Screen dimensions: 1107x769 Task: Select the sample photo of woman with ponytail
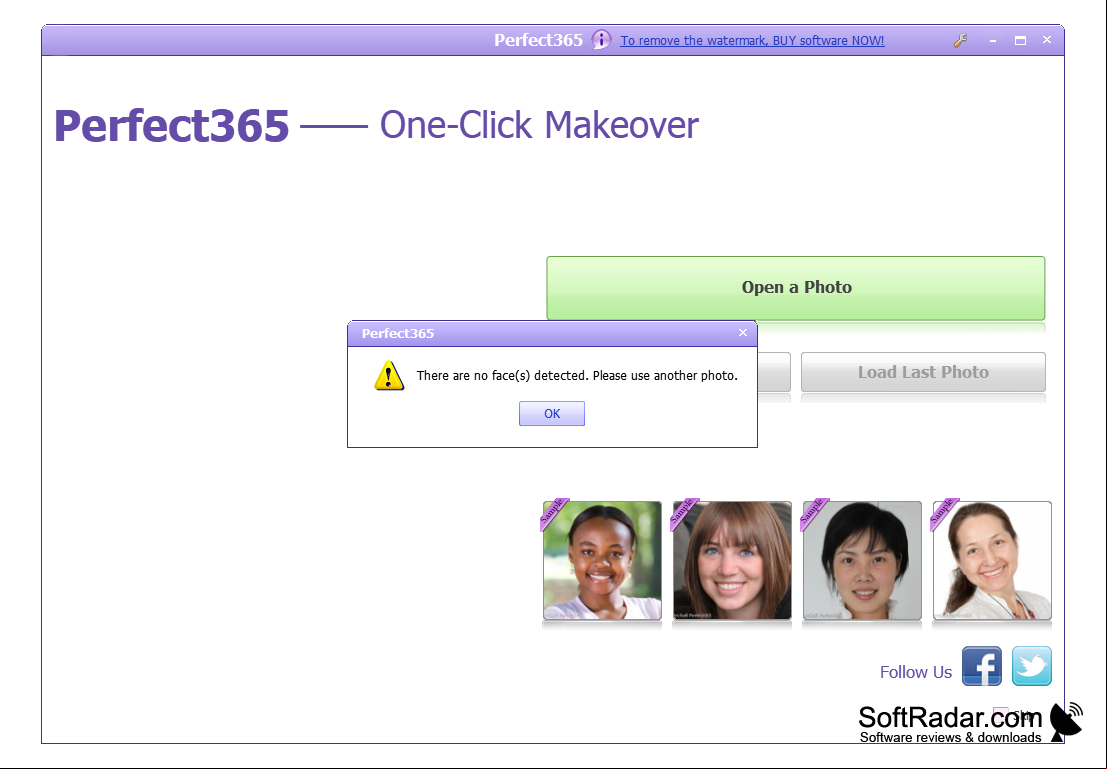991,560
